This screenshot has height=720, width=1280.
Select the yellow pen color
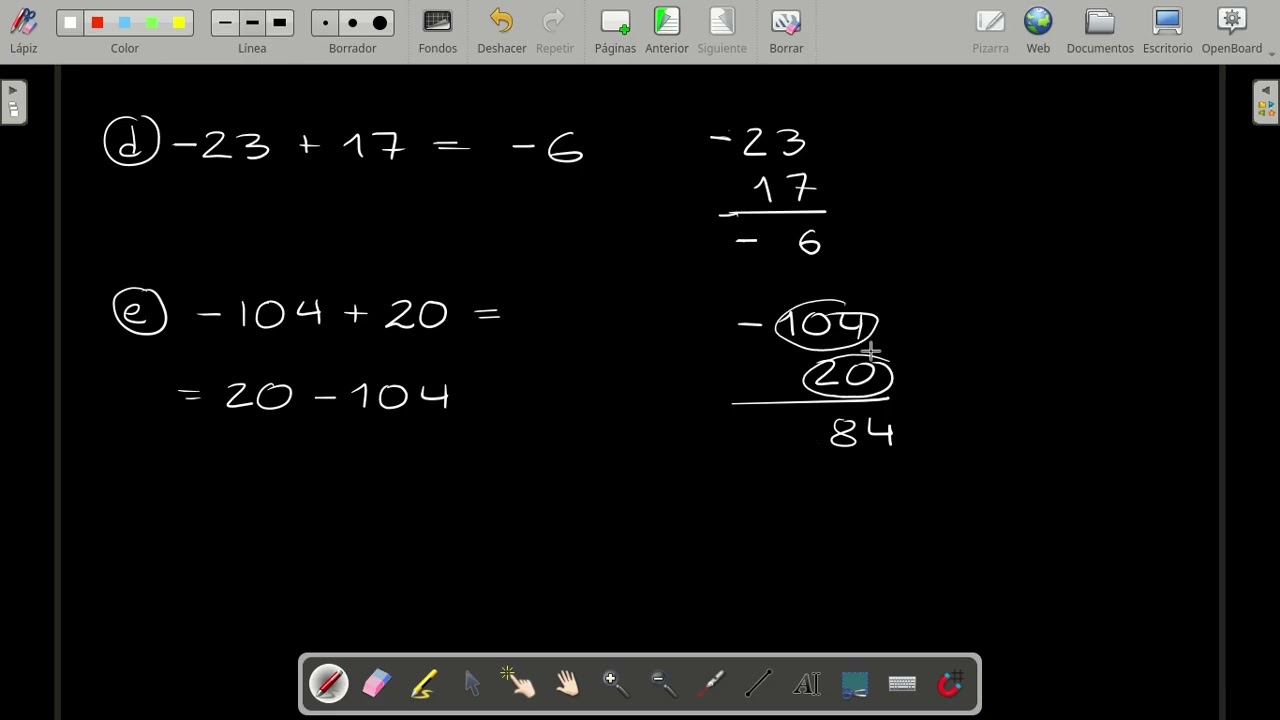pos(178,23)
